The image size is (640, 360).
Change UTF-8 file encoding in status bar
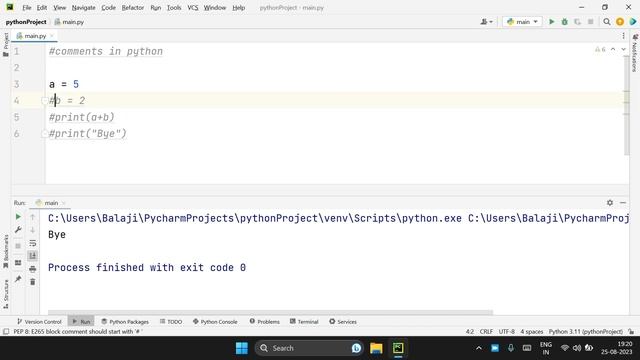coord(507,332)
